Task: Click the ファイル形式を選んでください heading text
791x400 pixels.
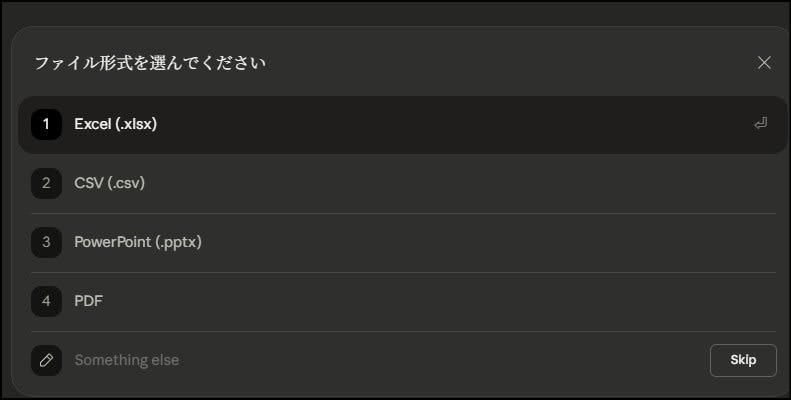Action: pos(150,64)
